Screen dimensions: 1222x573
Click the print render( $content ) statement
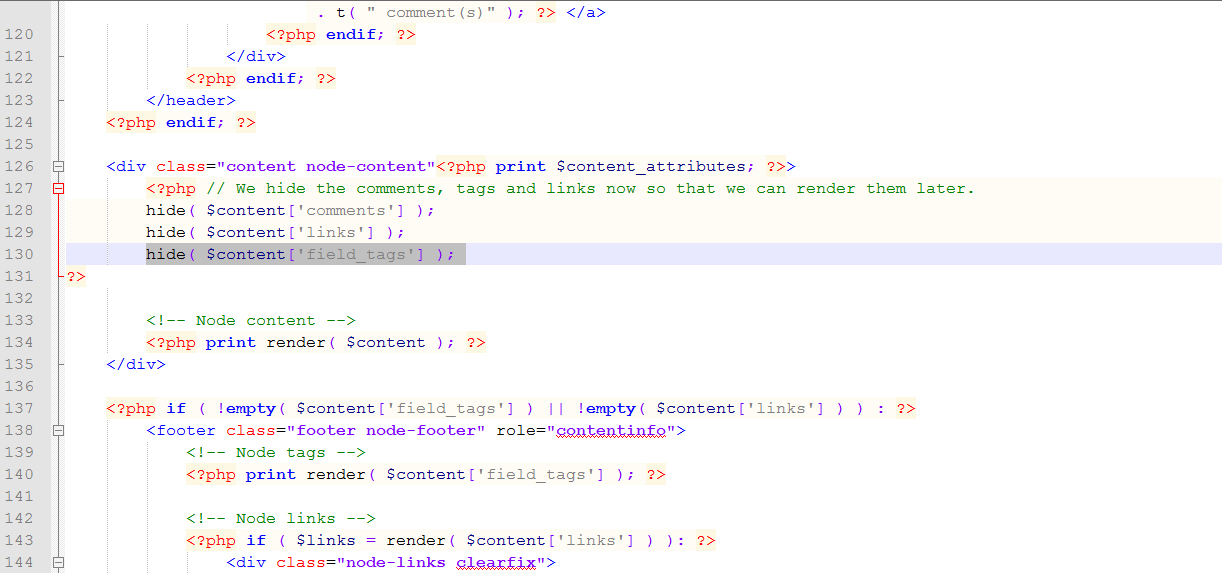point(330,343)
